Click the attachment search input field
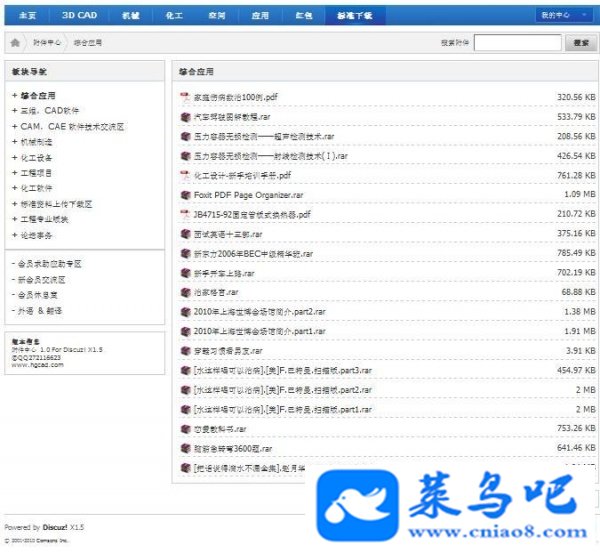This screenshot has height=553, width=600. point(517,42)
